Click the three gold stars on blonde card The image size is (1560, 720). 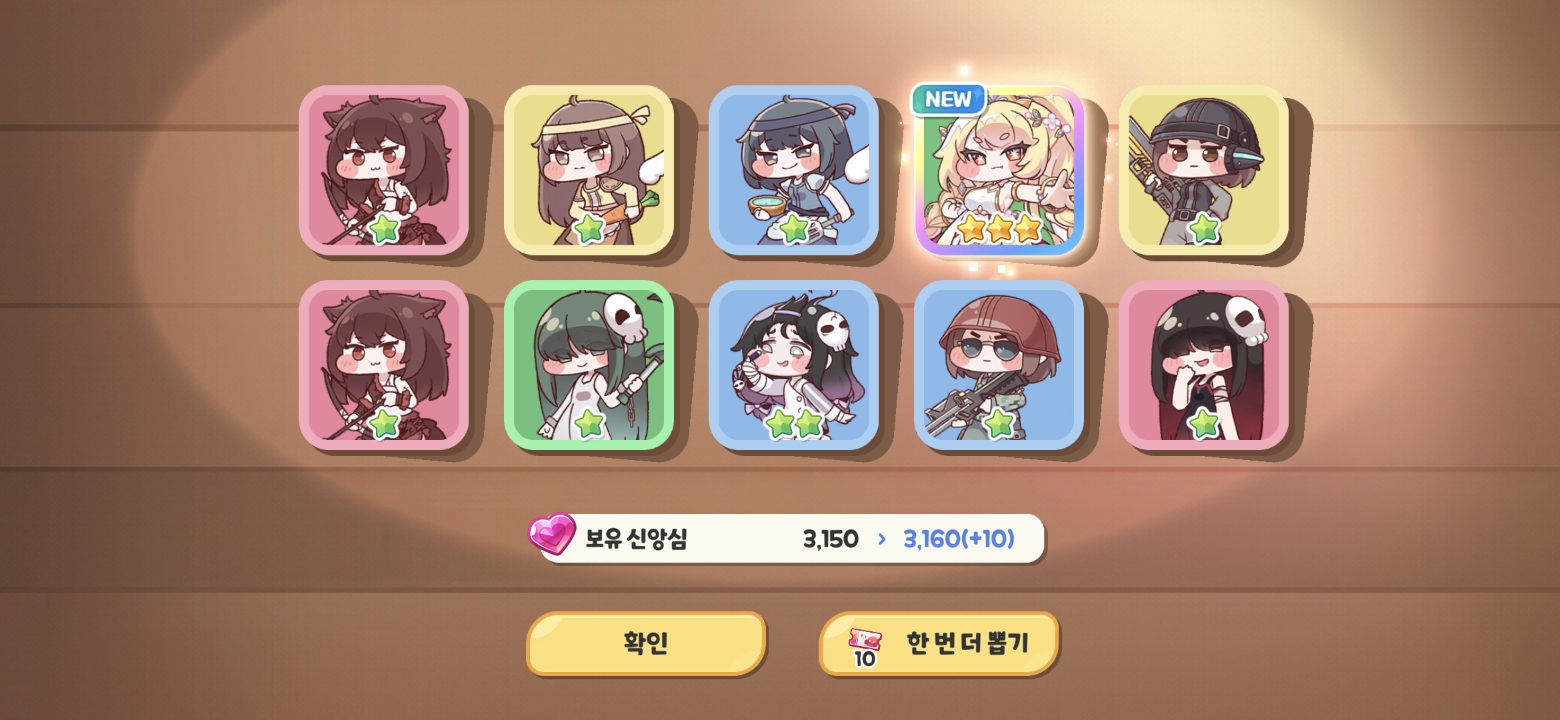1000,229
